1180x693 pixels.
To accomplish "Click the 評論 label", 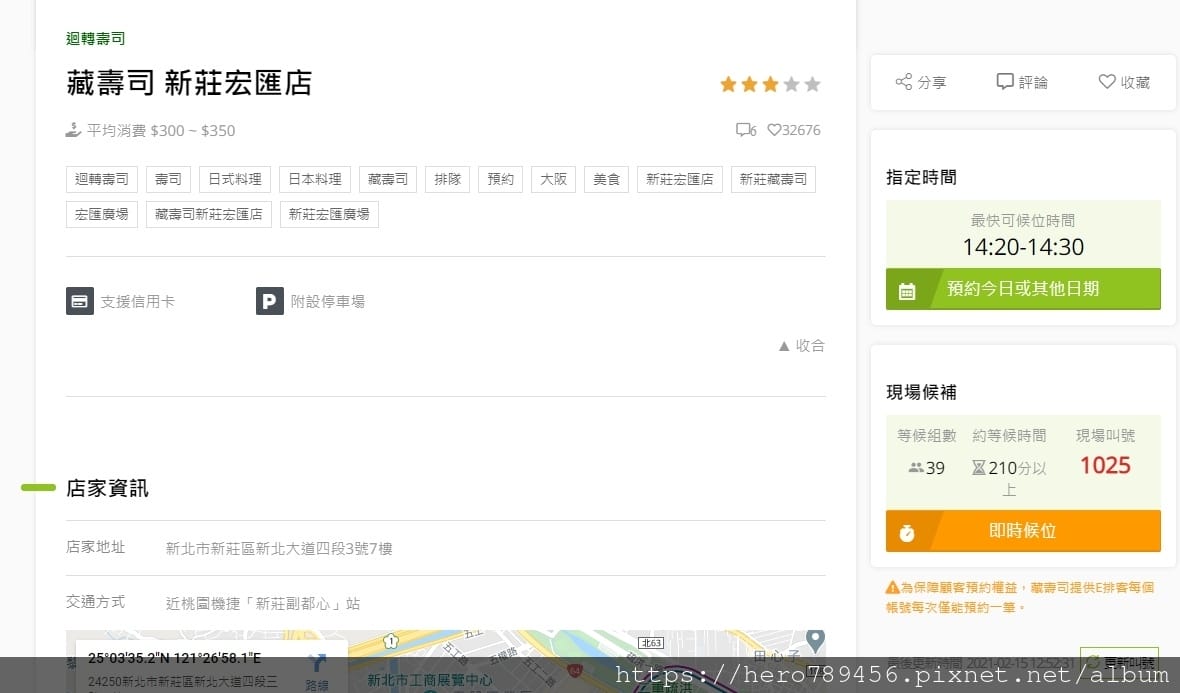I will tap(1033, 82).
